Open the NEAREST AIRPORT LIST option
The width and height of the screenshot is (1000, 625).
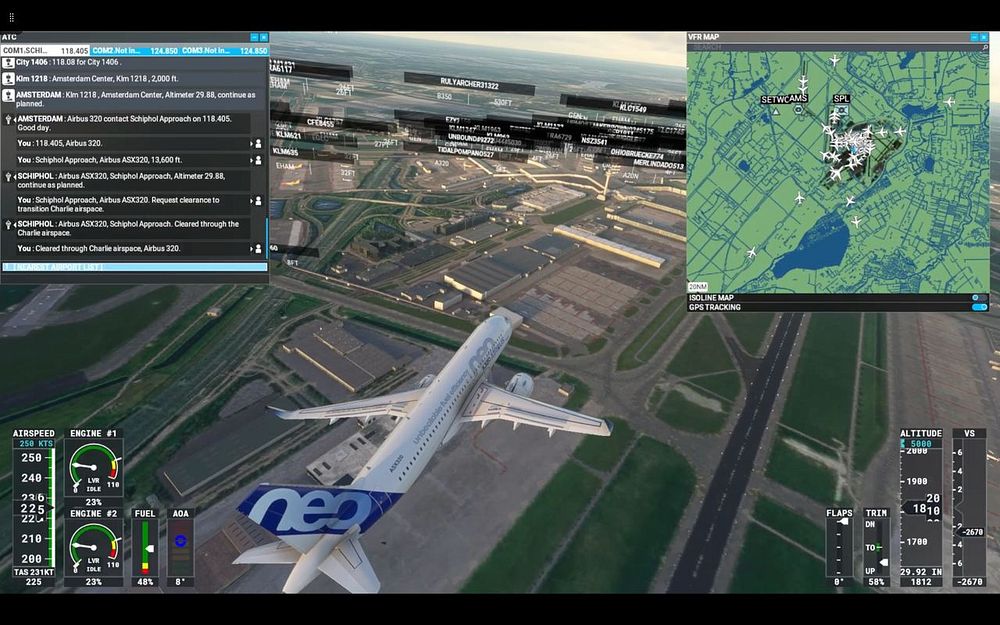pyautogui.click(x=135, y=267)
